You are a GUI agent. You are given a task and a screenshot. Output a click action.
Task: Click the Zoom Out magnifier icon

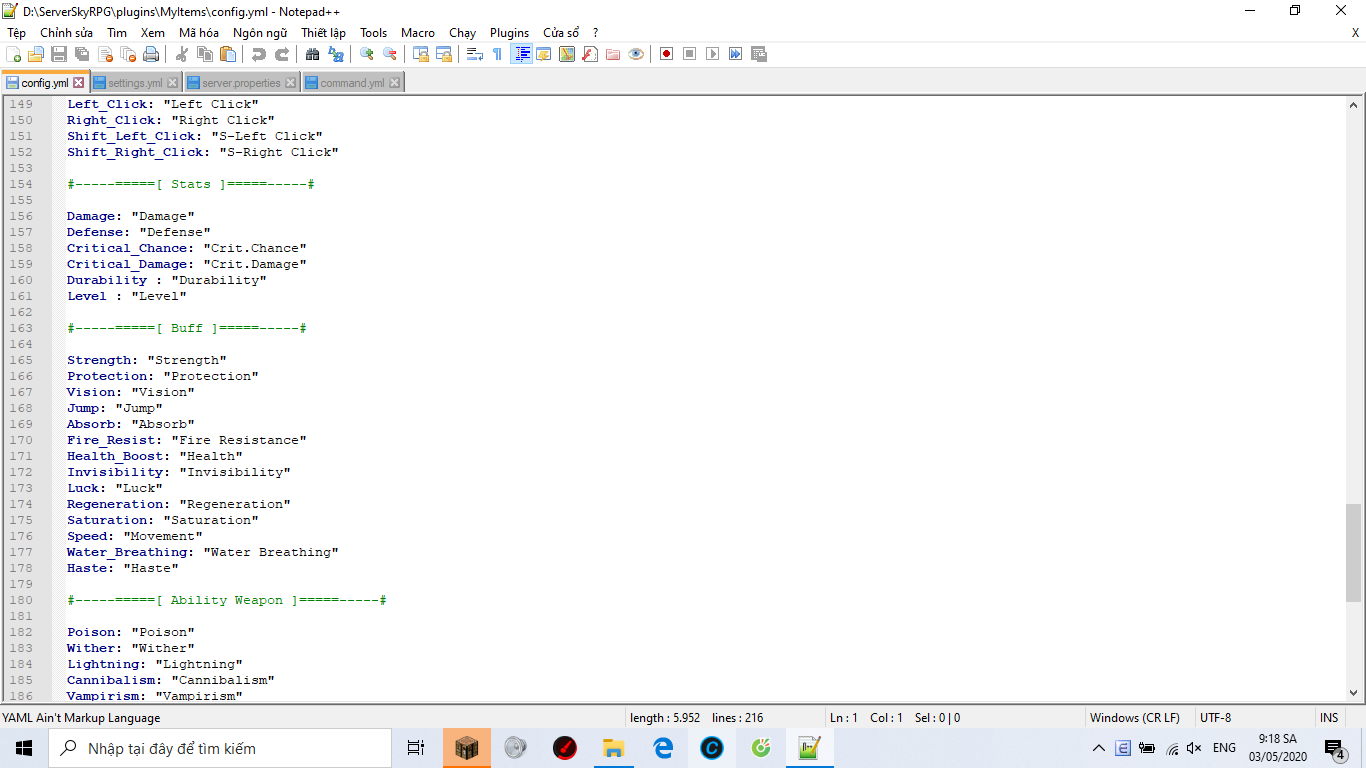[x=389, y=54]
